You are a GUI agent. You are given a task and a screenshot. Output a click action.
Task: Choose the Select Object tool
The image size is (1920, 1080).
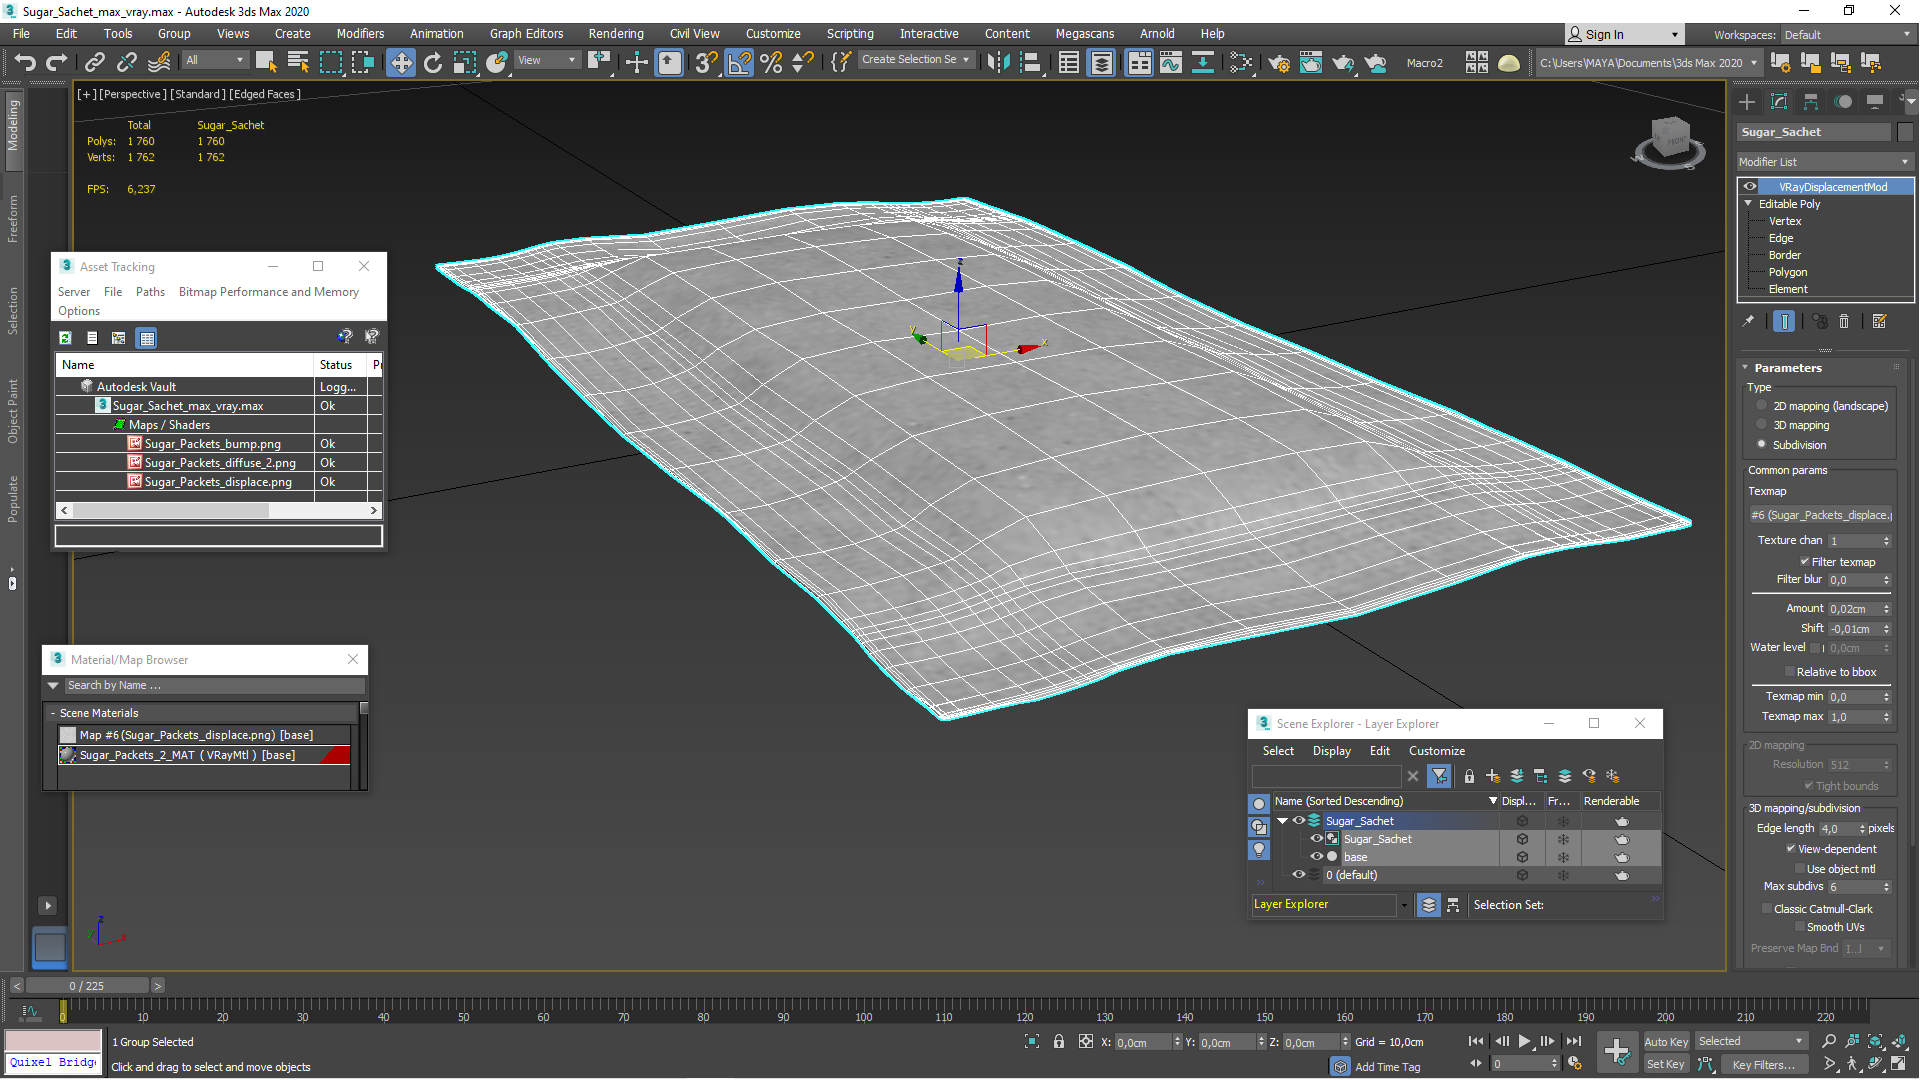click(x=265, y=62)
